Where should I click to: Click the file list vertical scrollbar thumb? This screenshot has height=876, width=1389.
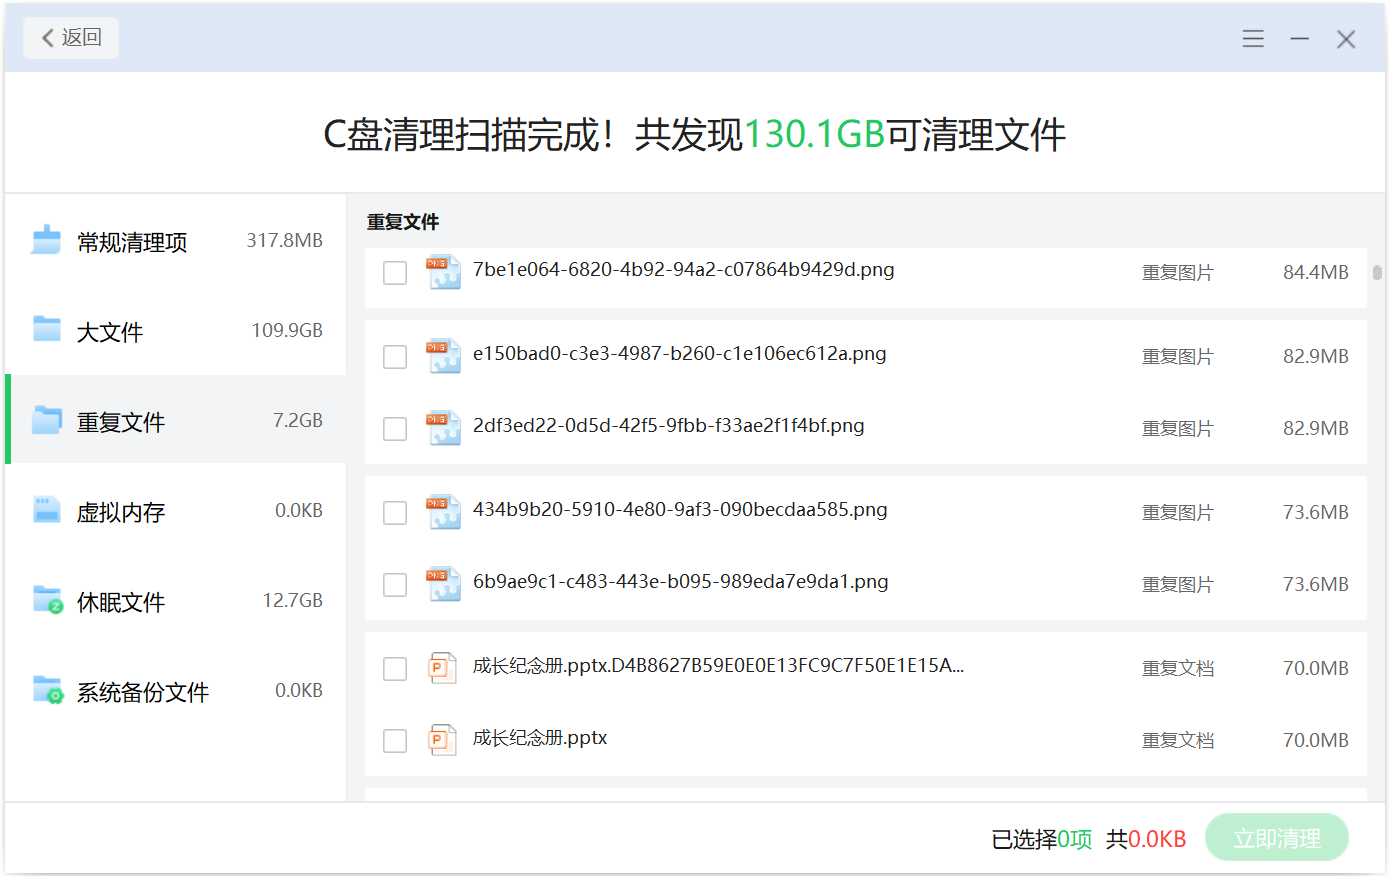pos(1377,272)
